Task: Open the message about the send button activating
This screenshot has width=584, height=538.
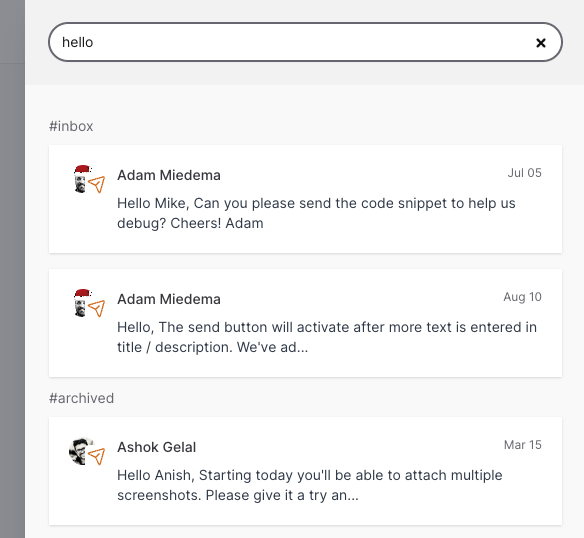Action: (x=305, y=323)
